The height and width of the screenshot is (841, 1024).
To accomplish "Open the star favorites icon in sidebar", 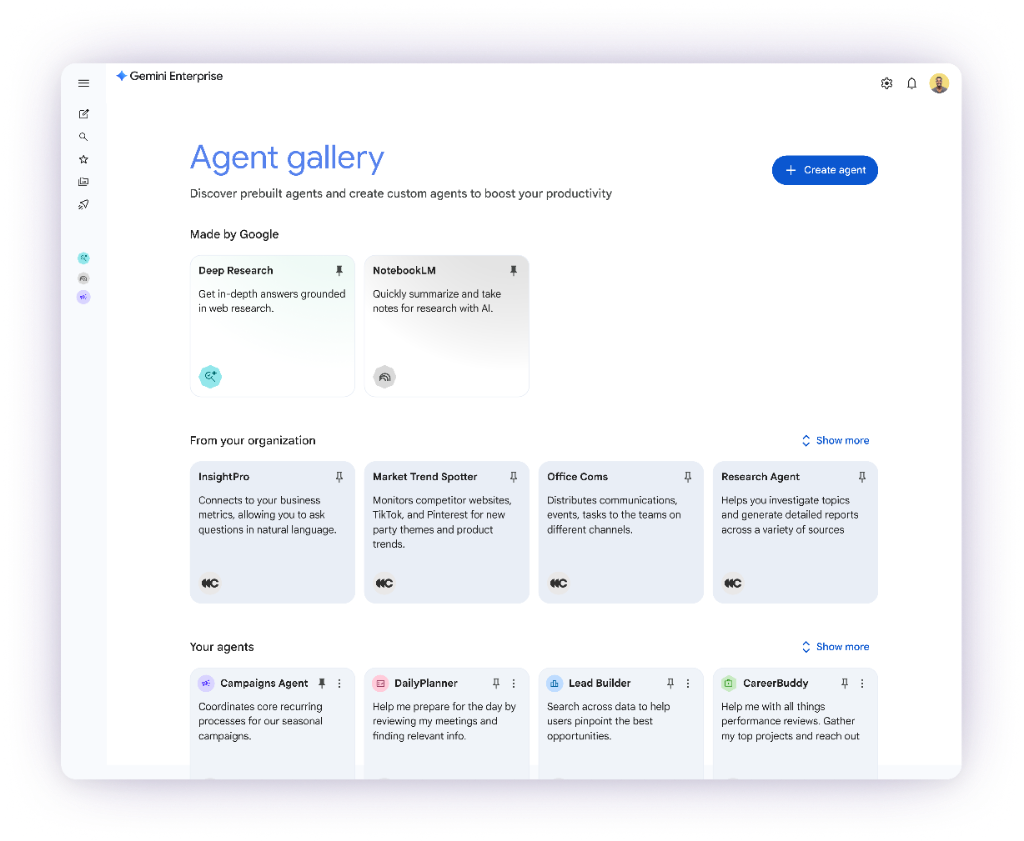I will point(84,159).
